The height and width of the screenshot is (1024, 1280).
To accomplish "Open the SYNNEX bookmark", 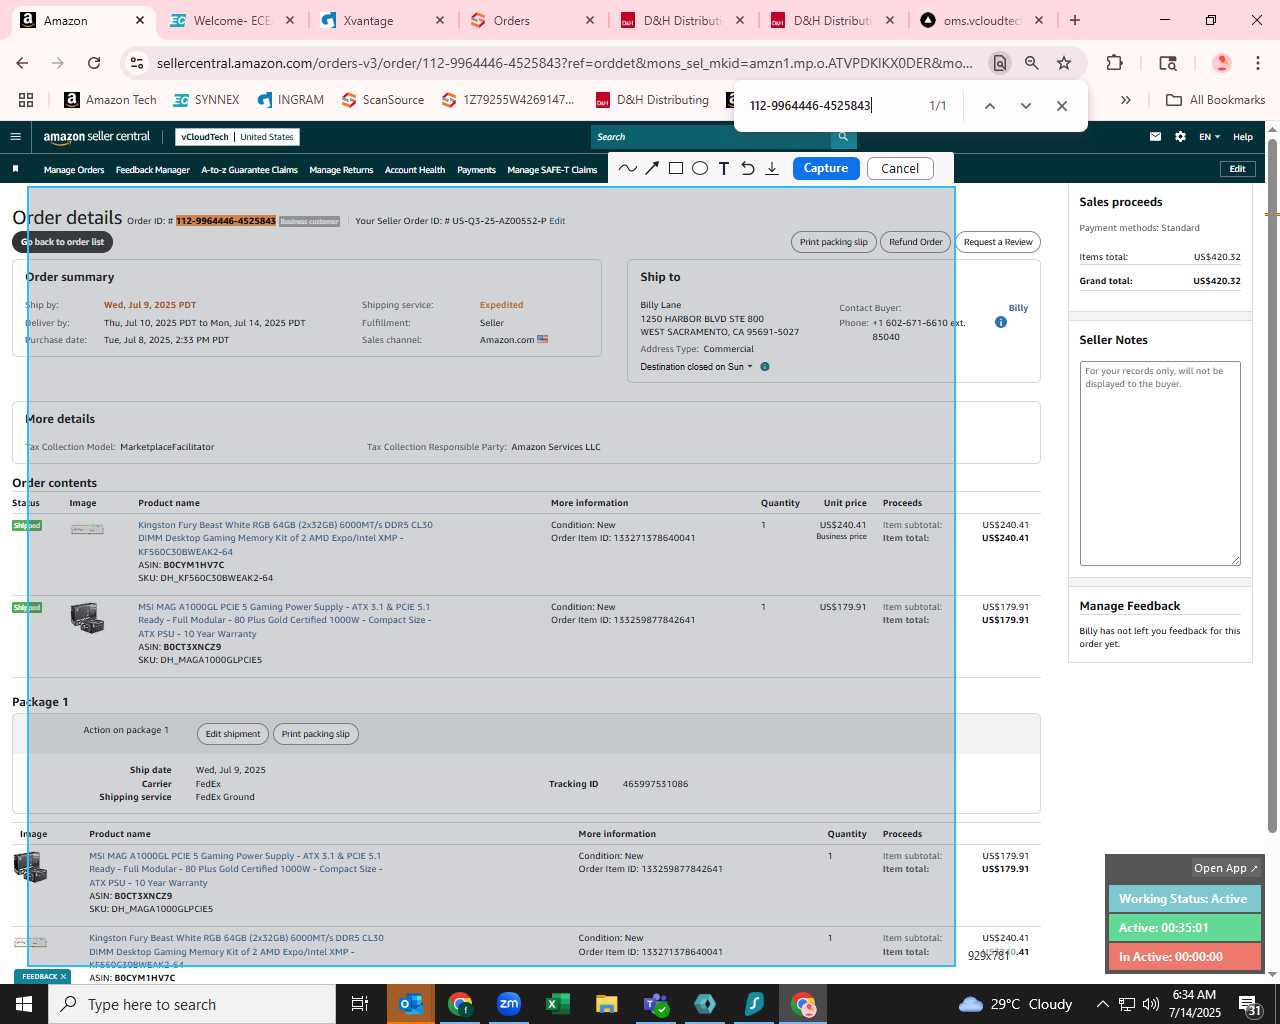I will pos(206,100).
